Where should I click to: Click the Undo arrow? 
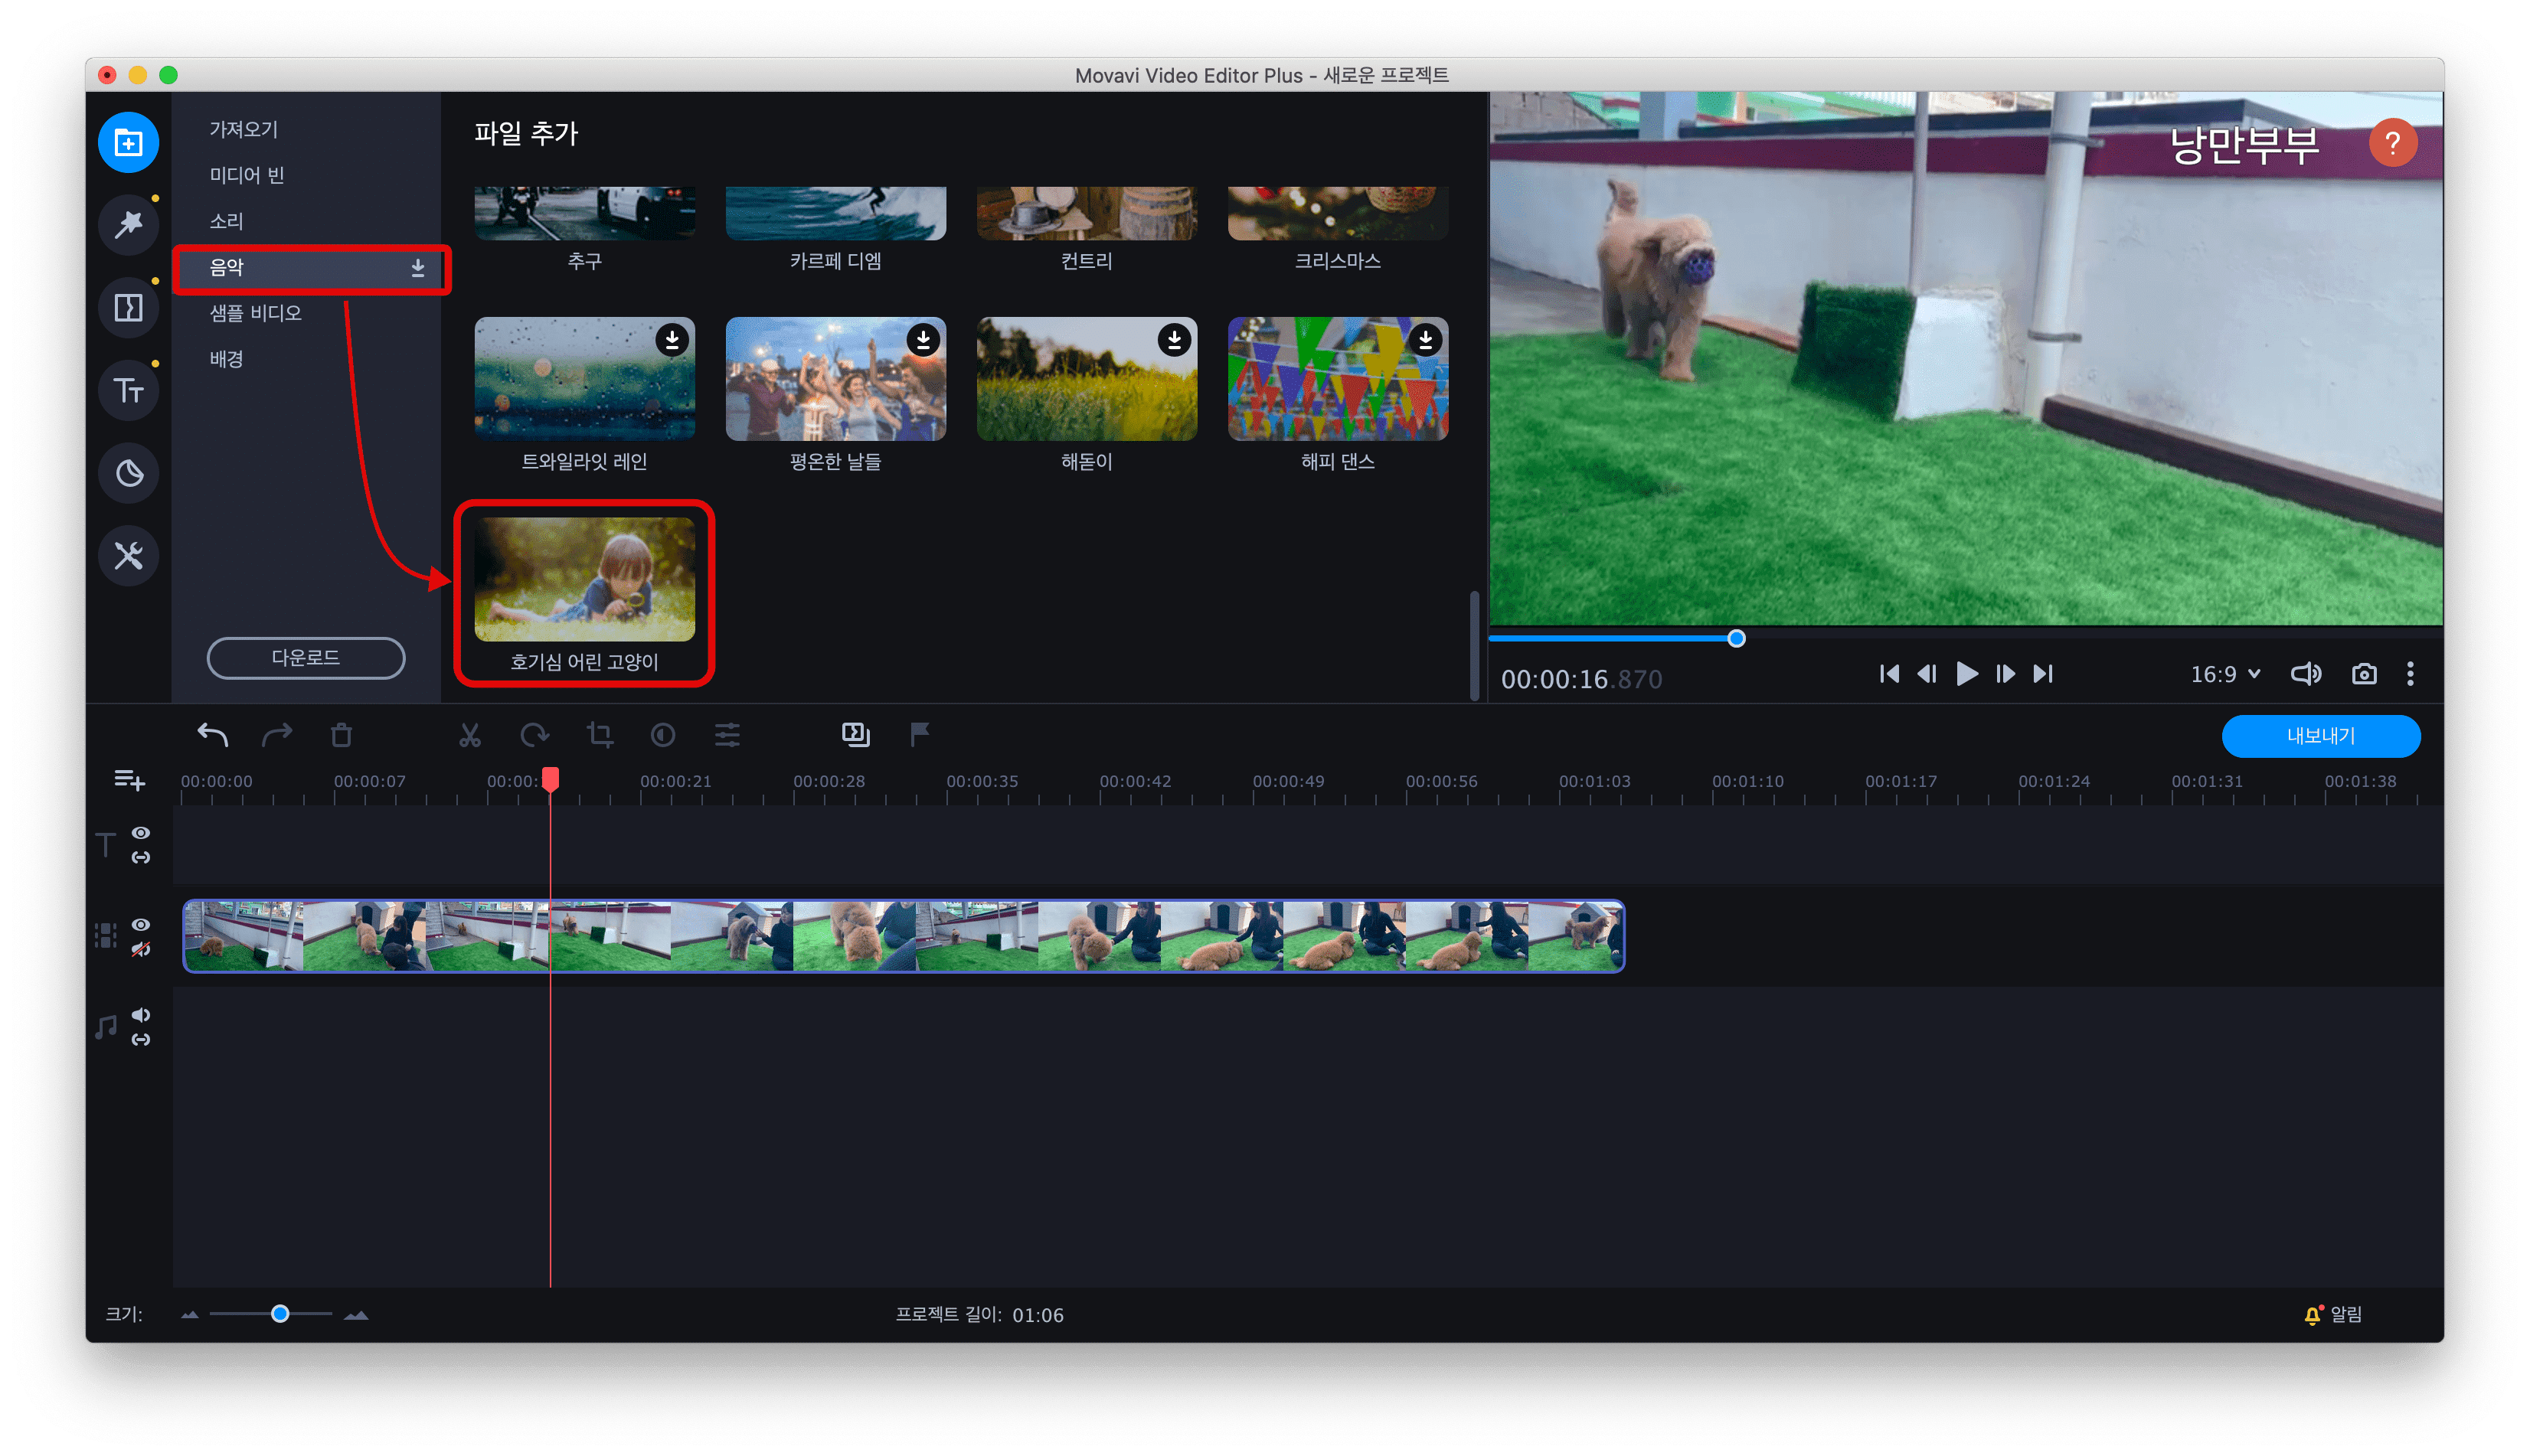(x=212, y=735)
